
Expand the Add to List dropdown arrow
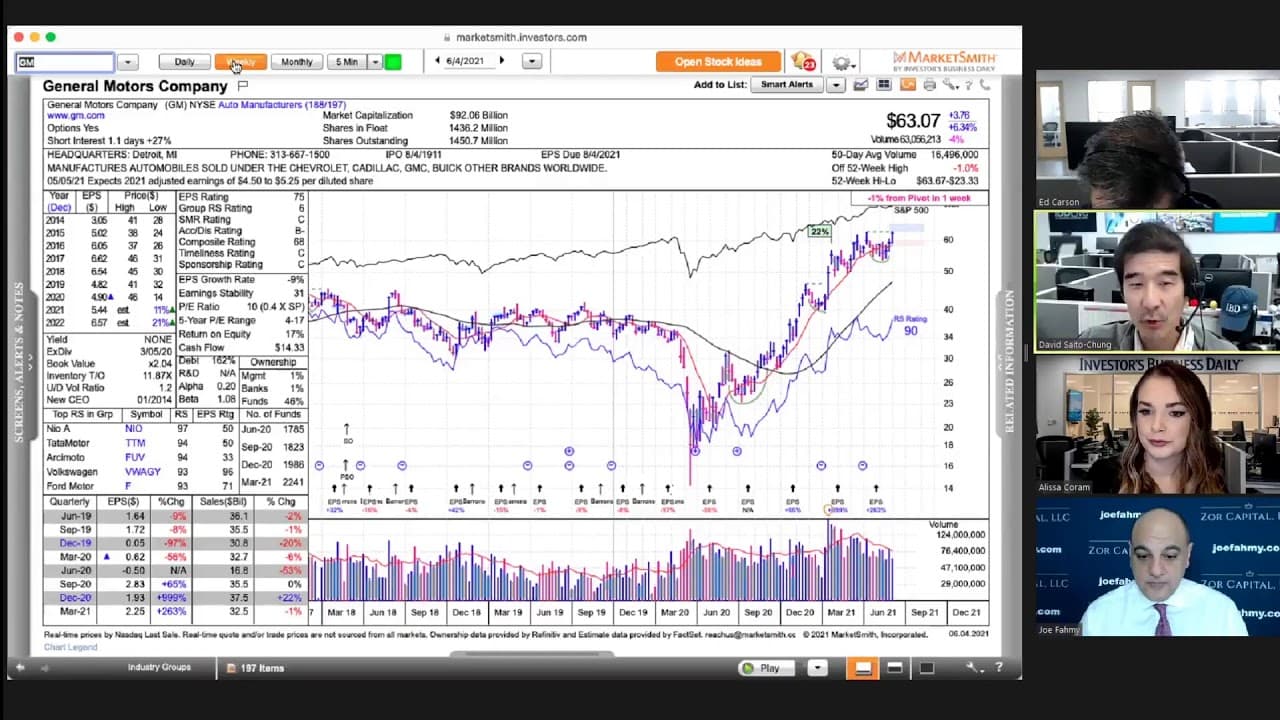click(x=836, y=85)
